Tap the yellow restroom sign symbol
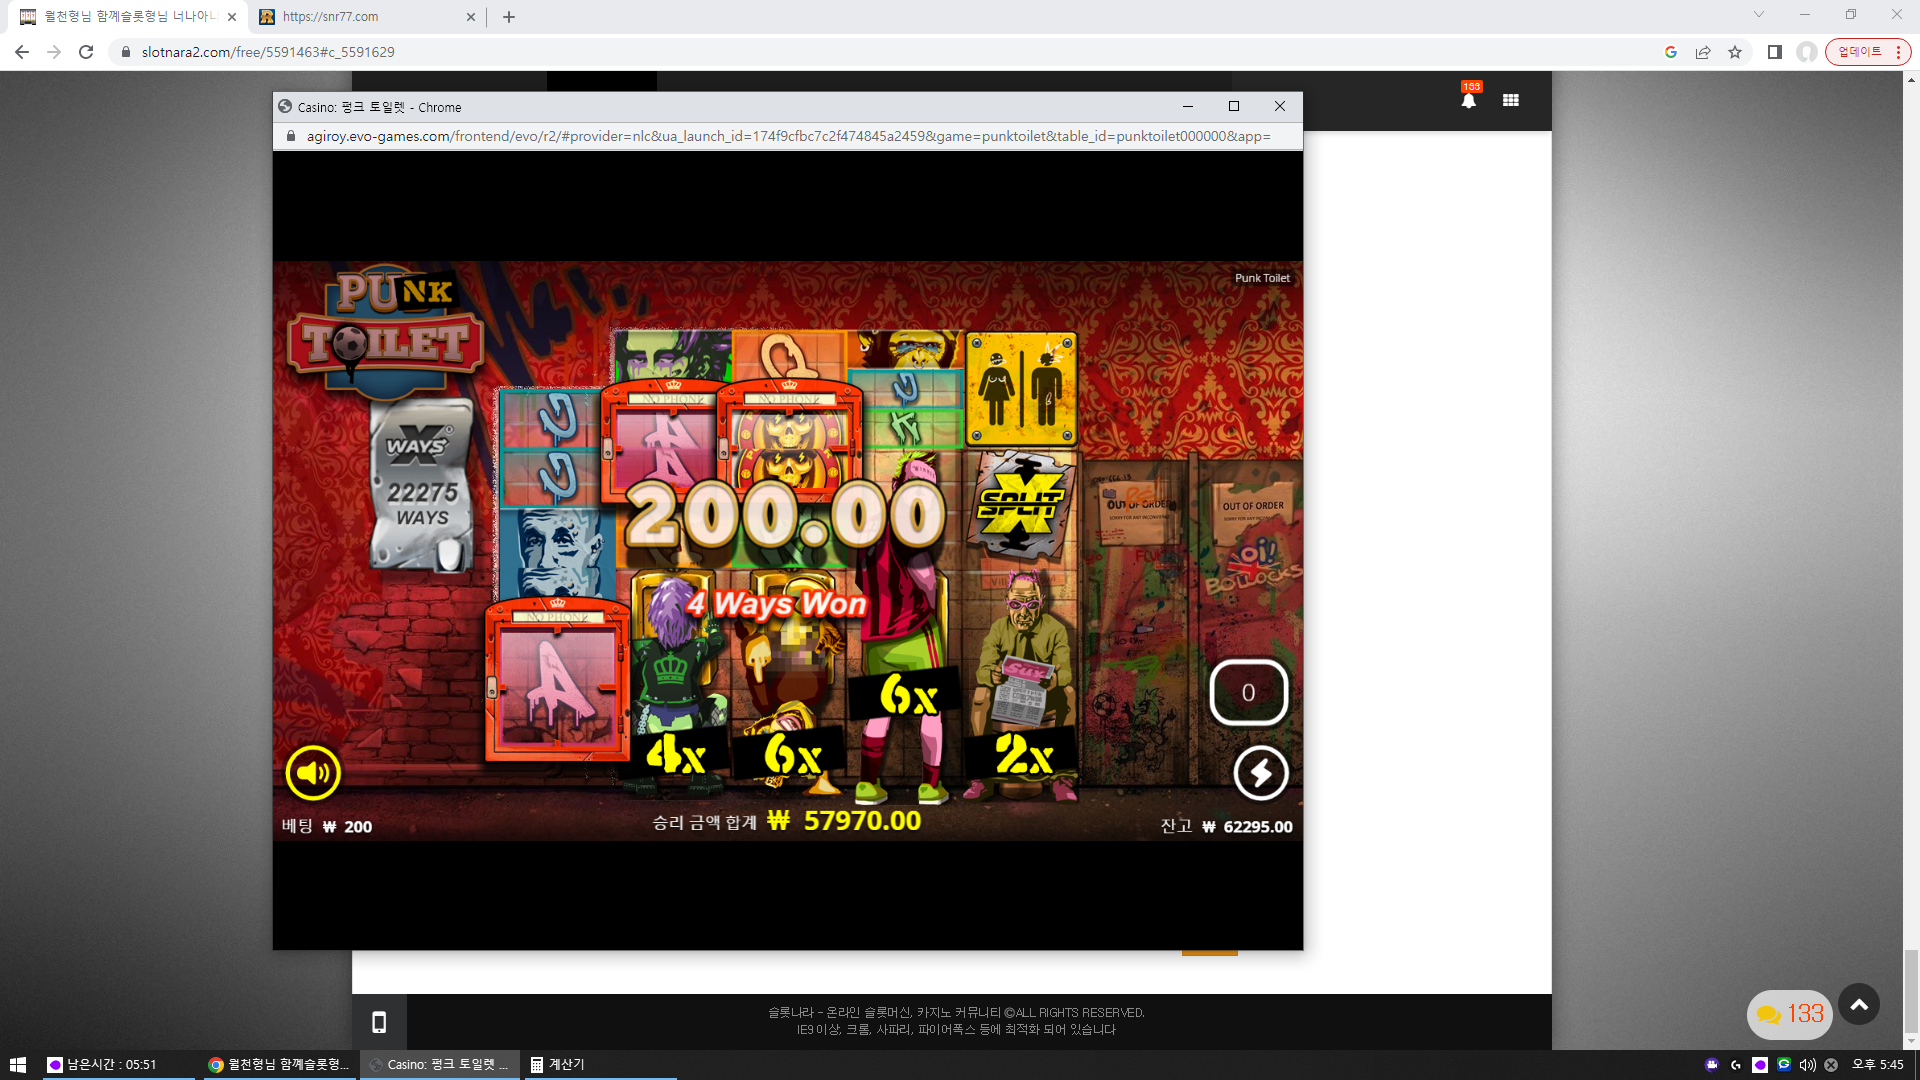The width and height of the screenshot is (1920, 1080). (x=1021, y=390)
